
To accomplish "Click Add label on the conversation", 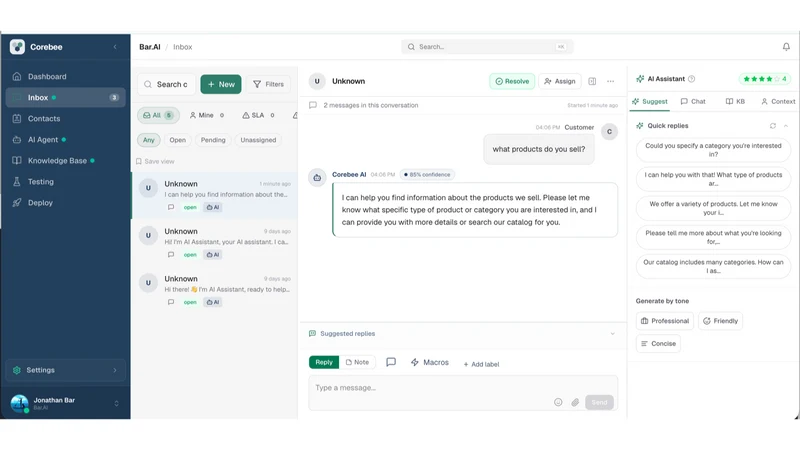I will click(x=481, y=364).
